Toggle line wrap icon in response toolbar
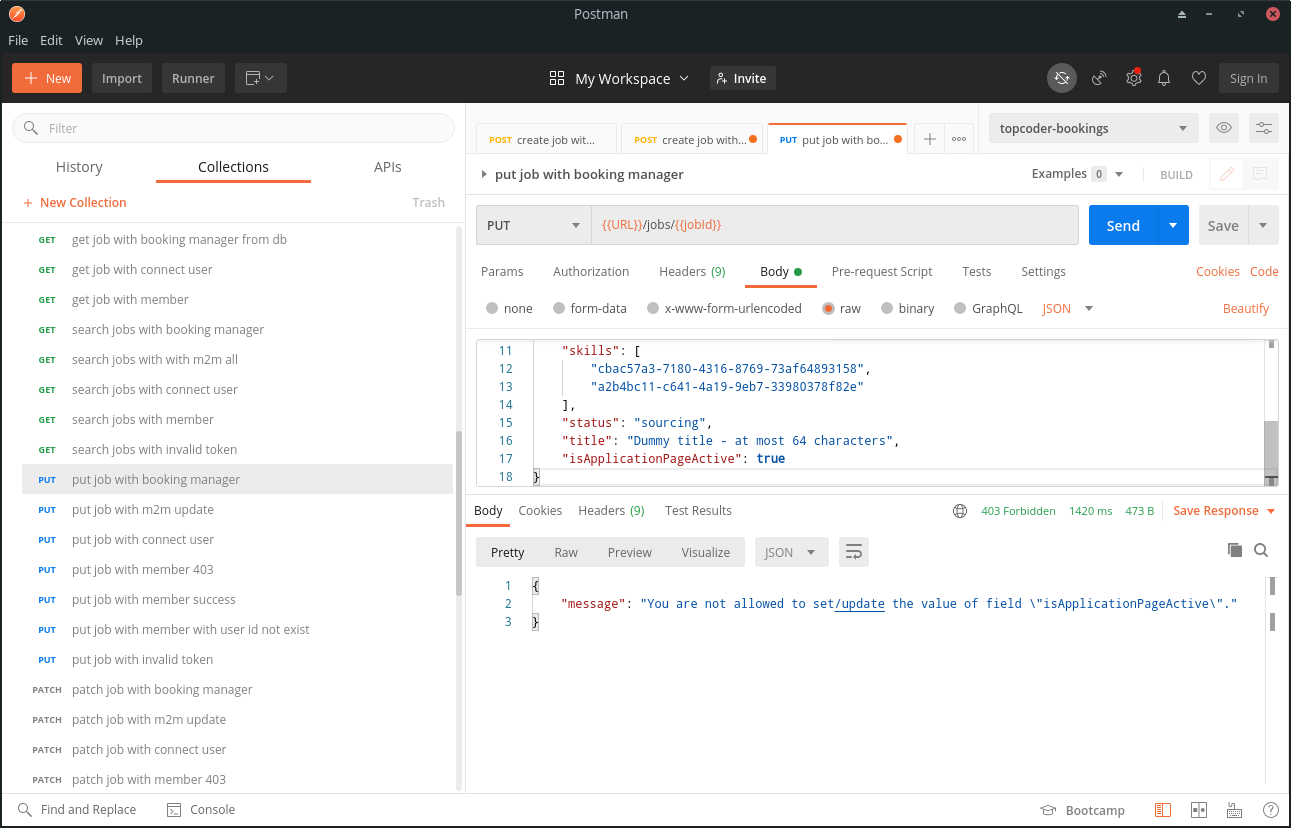This screenshot has height=828, width=1291. 854,552
